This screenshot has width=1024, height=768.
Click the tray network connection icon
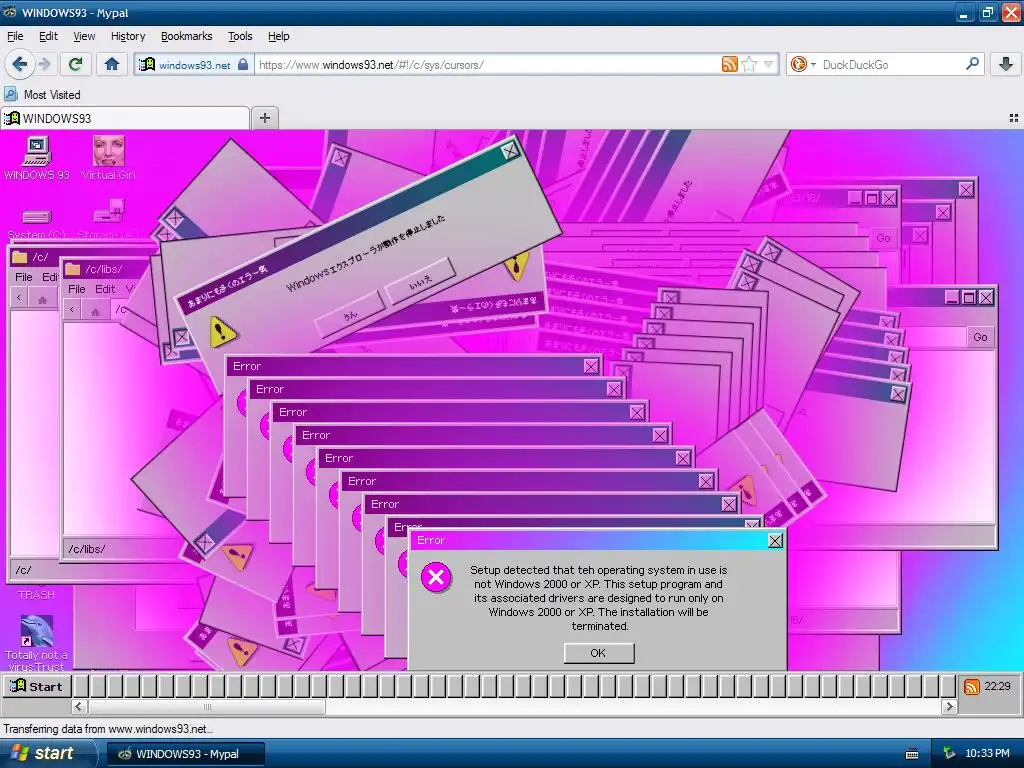click(x=949, y=754)
